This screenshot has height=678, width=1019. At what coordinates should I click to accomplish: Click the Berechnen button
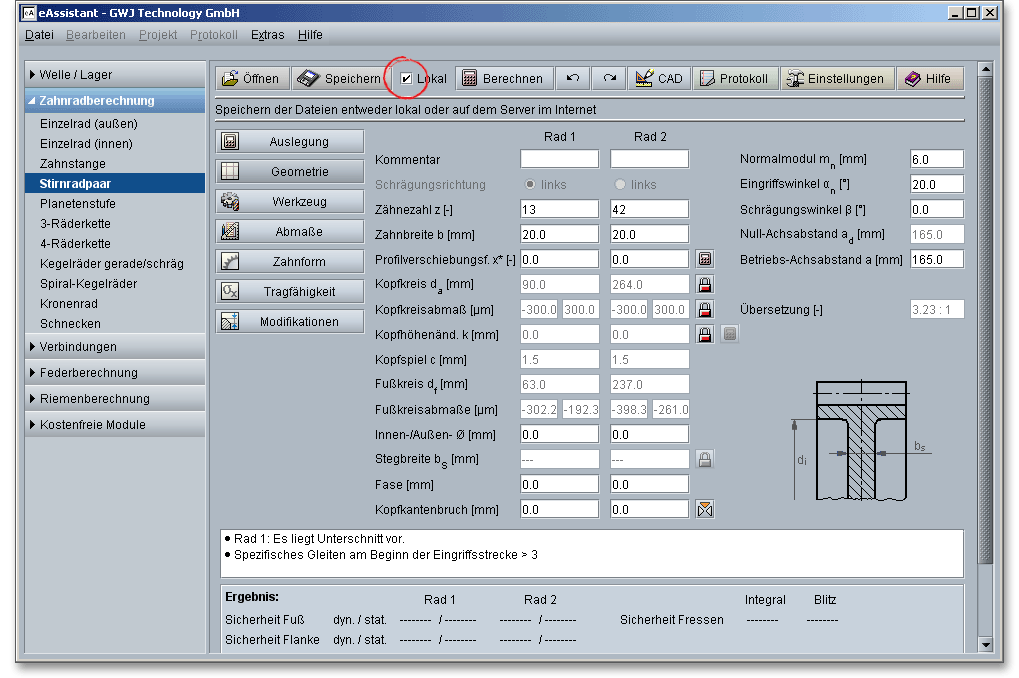(503, 79)
